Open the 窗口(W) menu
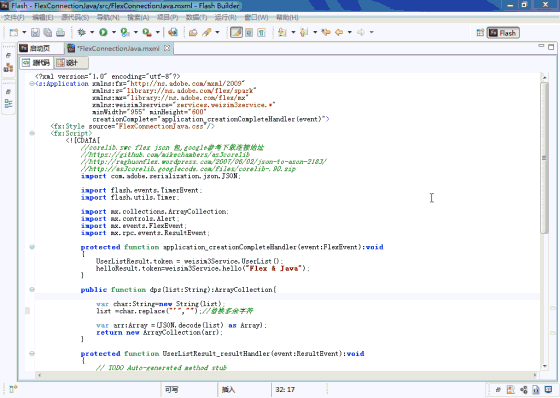The image size is (560, 398). coord(256,17)
